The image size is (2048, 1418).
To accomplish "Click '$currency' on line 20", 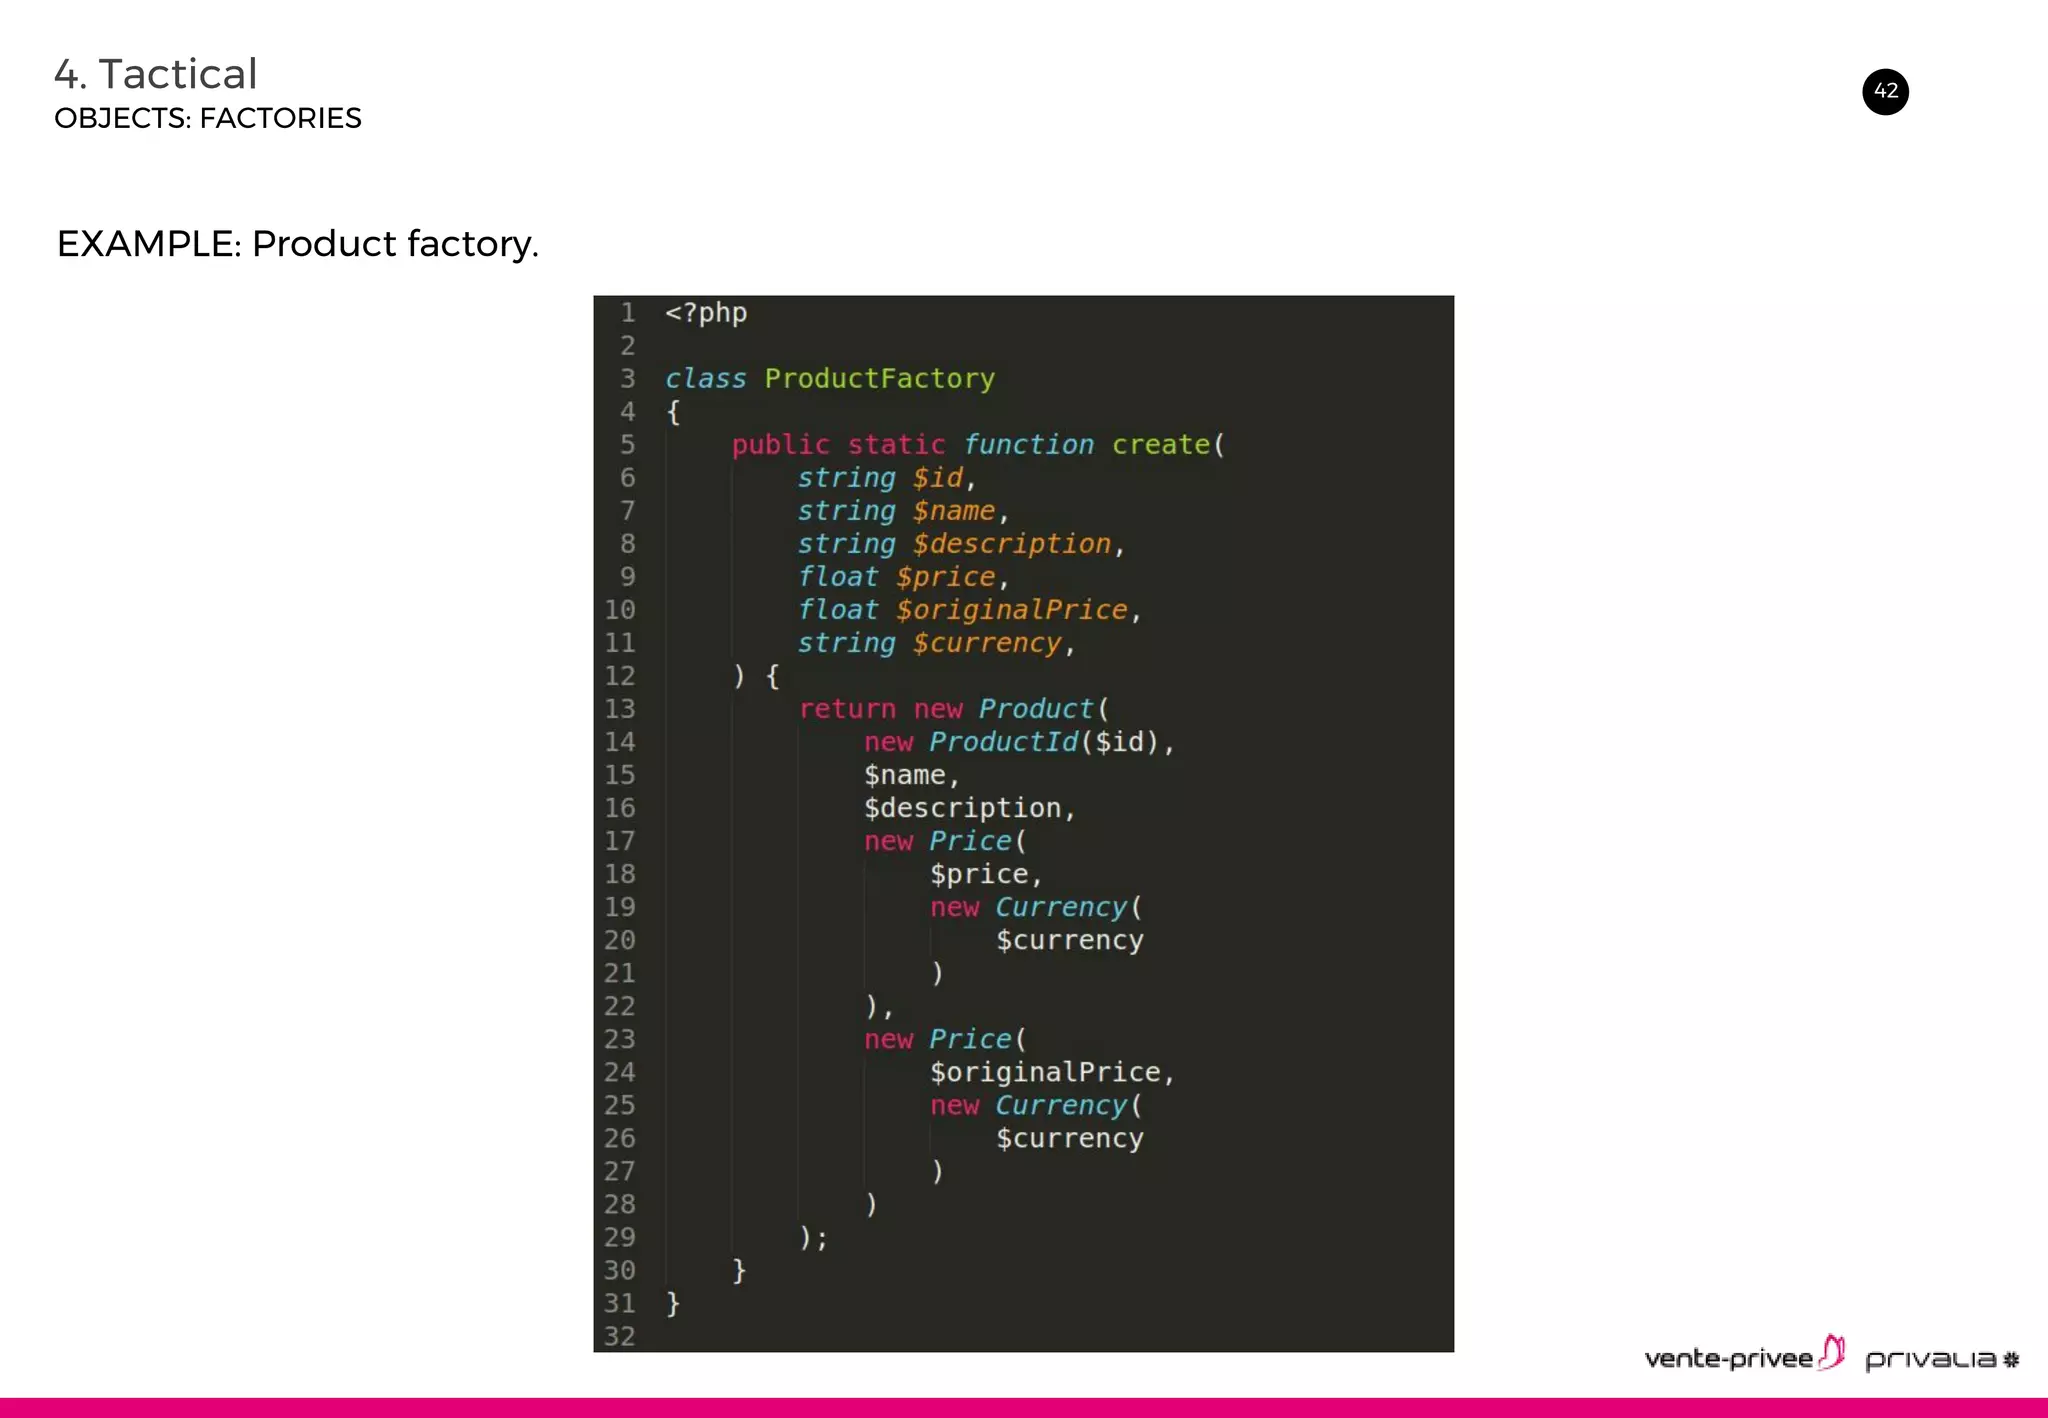I will pyautogui.click(x=1070, y=940).
